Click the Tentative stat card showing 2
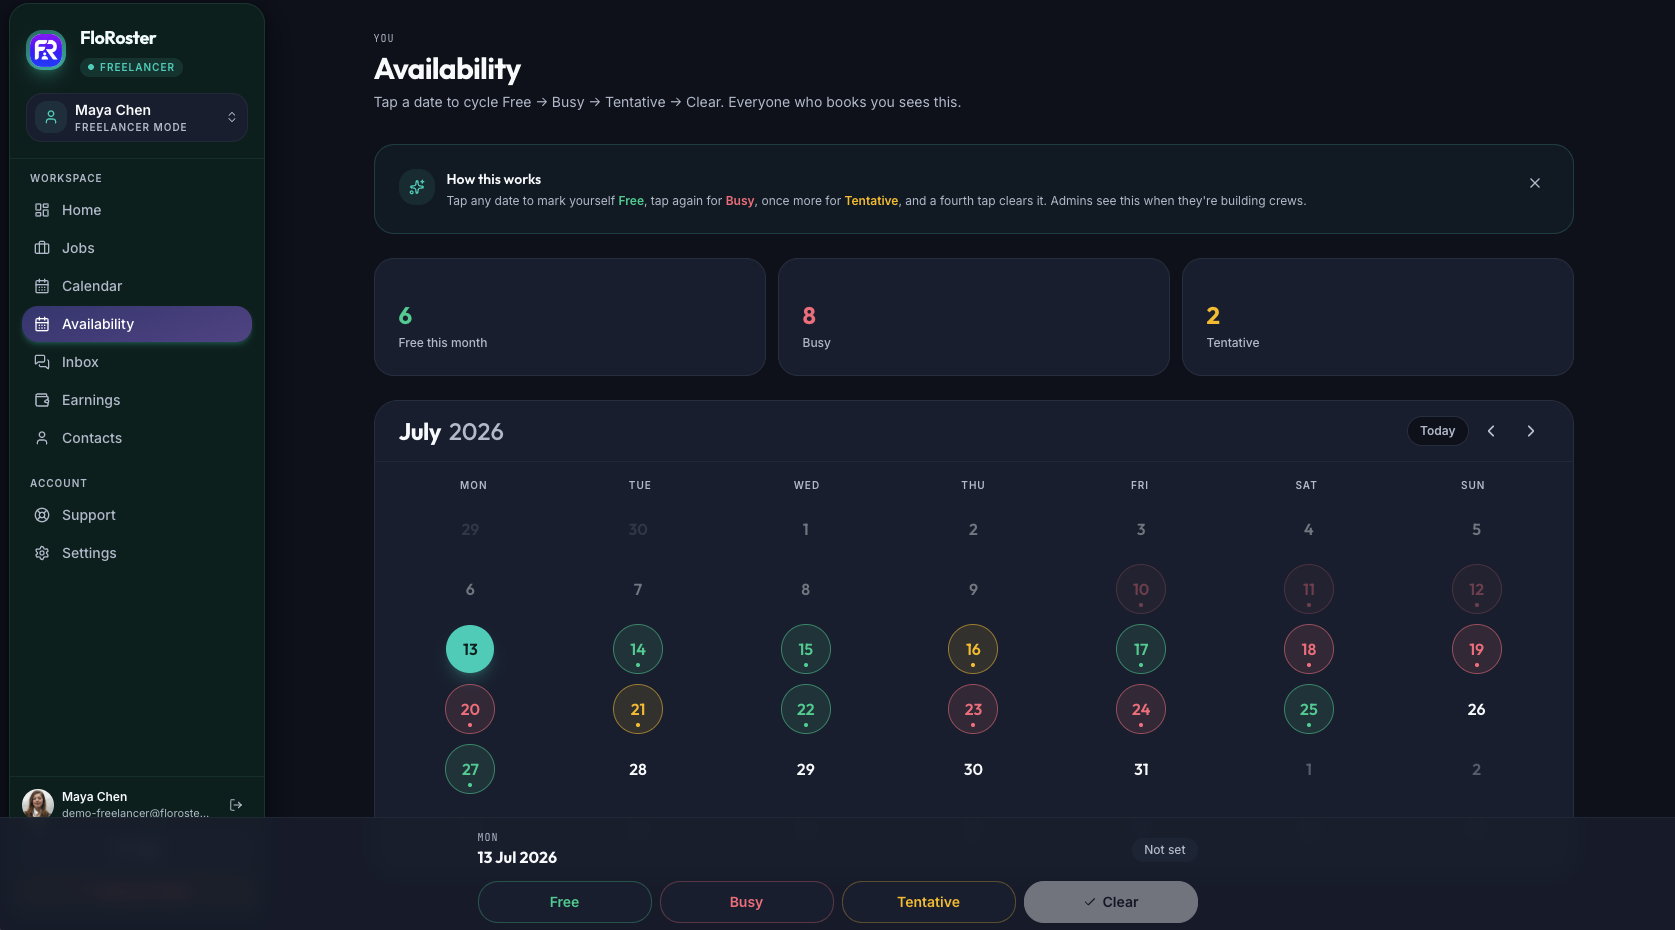 click(x=1378, y=317)
